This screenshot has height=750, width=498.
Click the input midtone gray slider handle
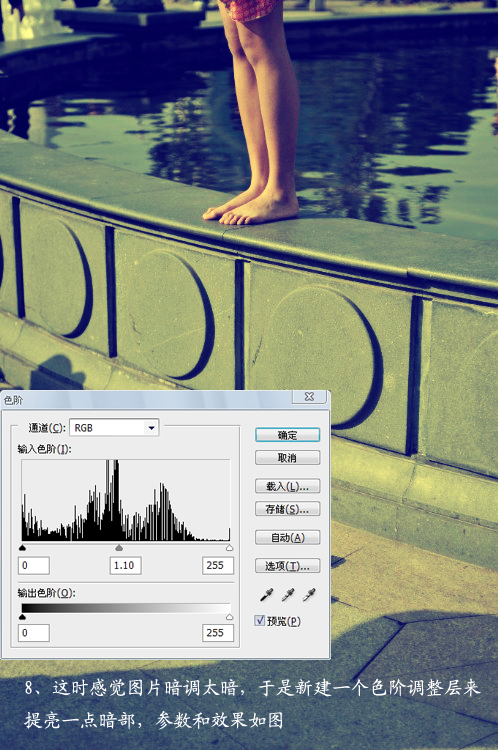click(119, 548)
